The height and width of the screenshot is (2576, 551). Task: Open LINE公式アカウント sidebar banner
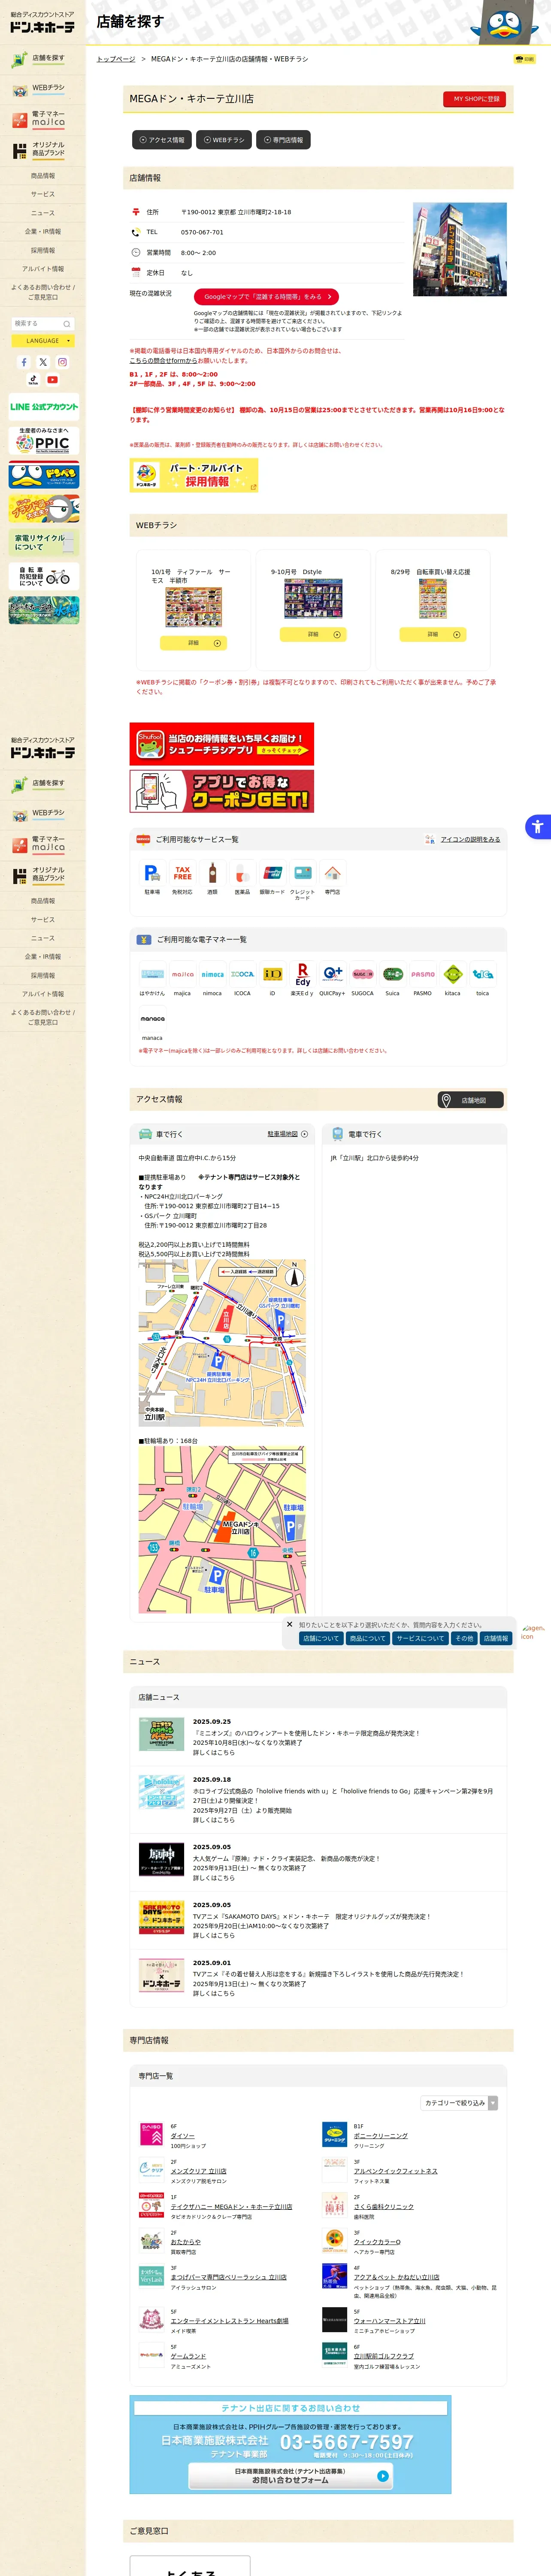pos(44,406)
